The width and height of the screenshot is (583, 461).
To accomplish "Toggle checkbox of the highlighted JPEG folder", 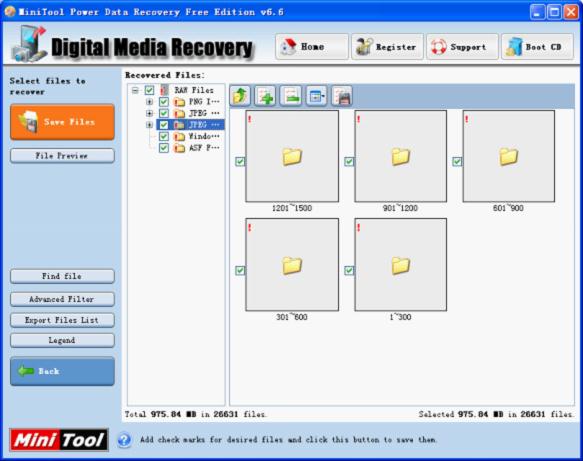I will (x=164, y=125).
